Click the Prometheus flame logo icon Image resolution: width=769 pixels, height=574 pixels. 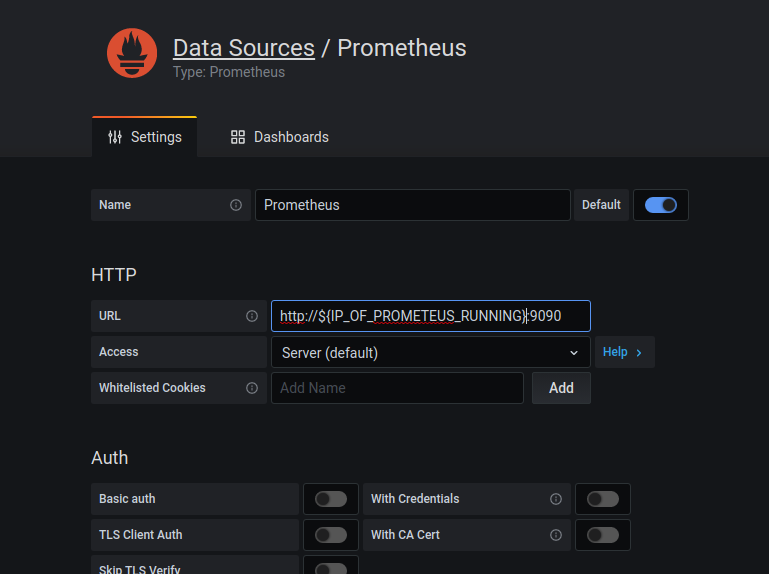132,53
